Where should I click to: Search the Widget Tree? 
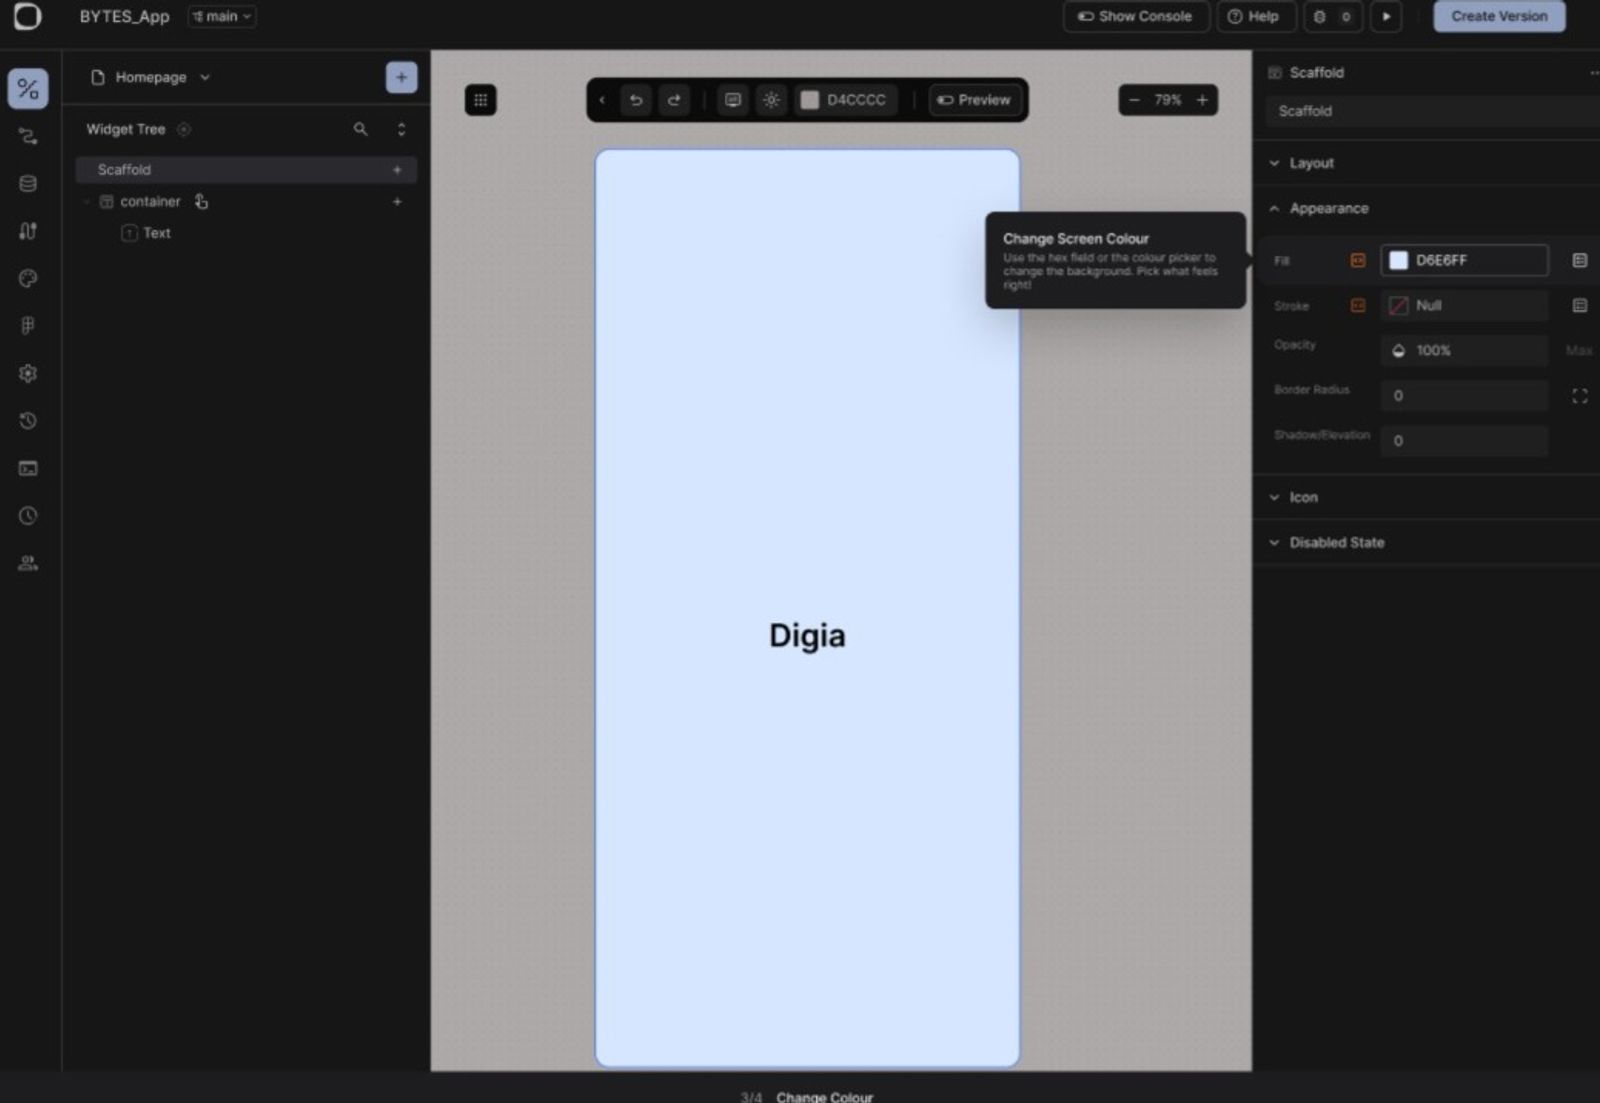[x=360, y=129]
